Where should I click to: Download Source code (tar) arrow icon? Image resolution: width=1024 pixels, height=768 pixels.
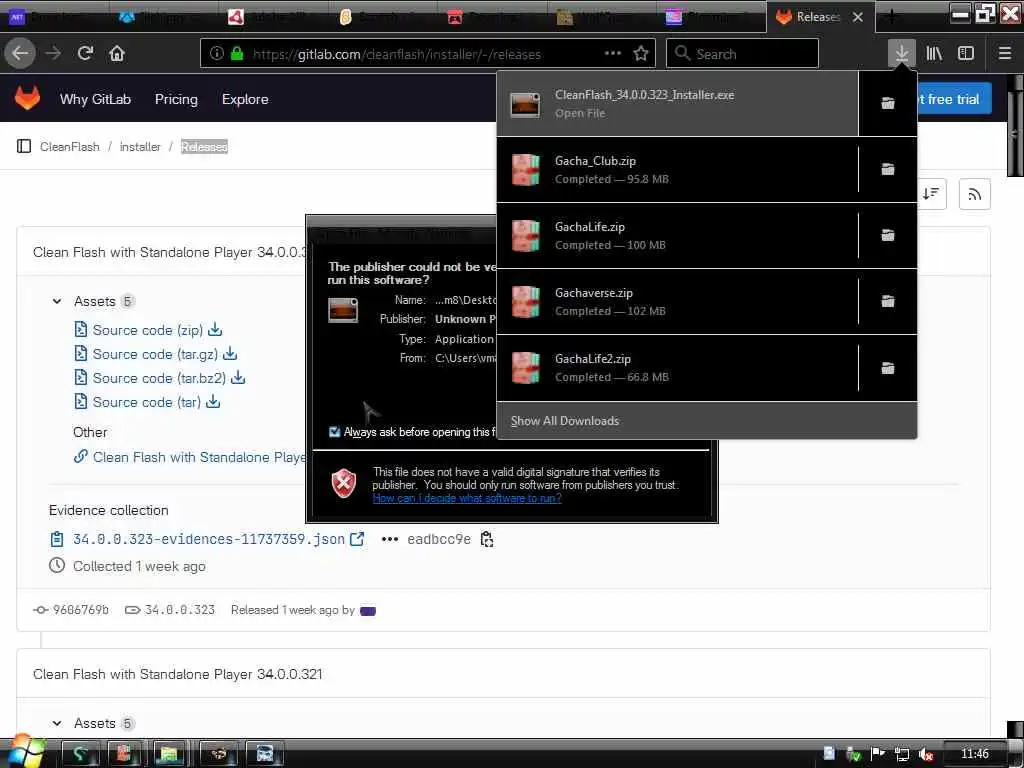pyautogui.click(x=213, y=402)
